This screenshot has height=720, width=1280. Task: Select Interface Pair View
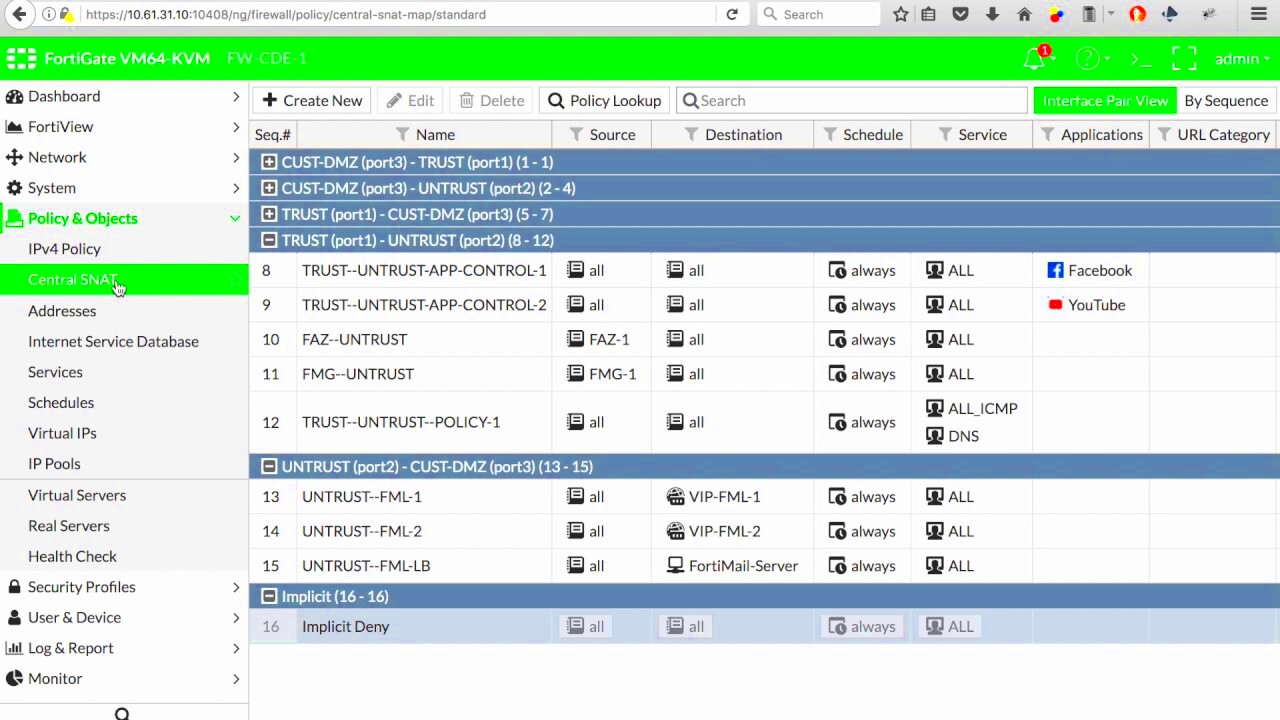point(1105,100)
